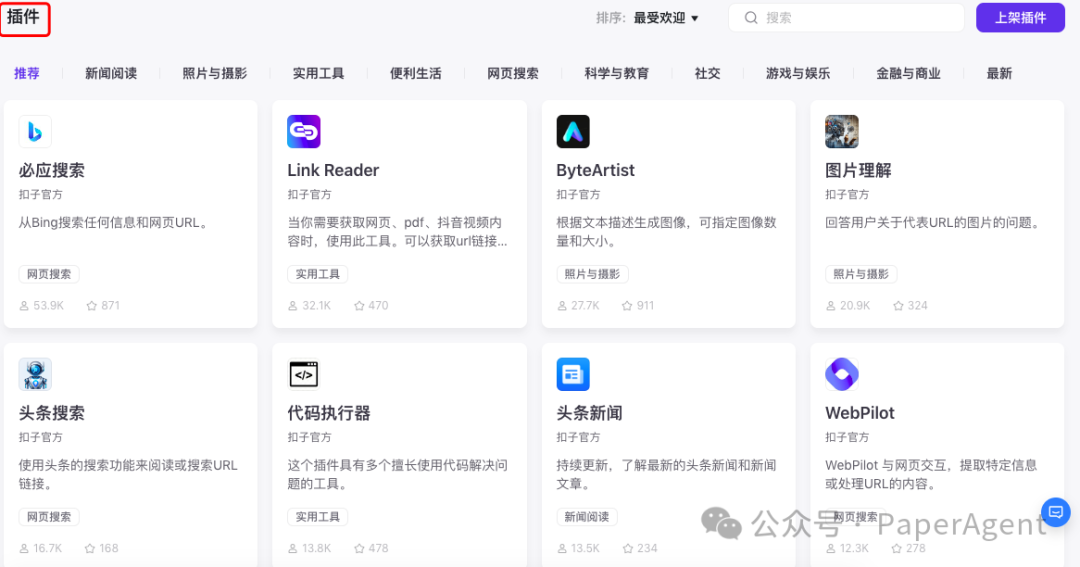Screen dimensions: 1080x567
Task: Click star icon on 图片理解 card
Action: pyautogui.click(x=898, y=306)
